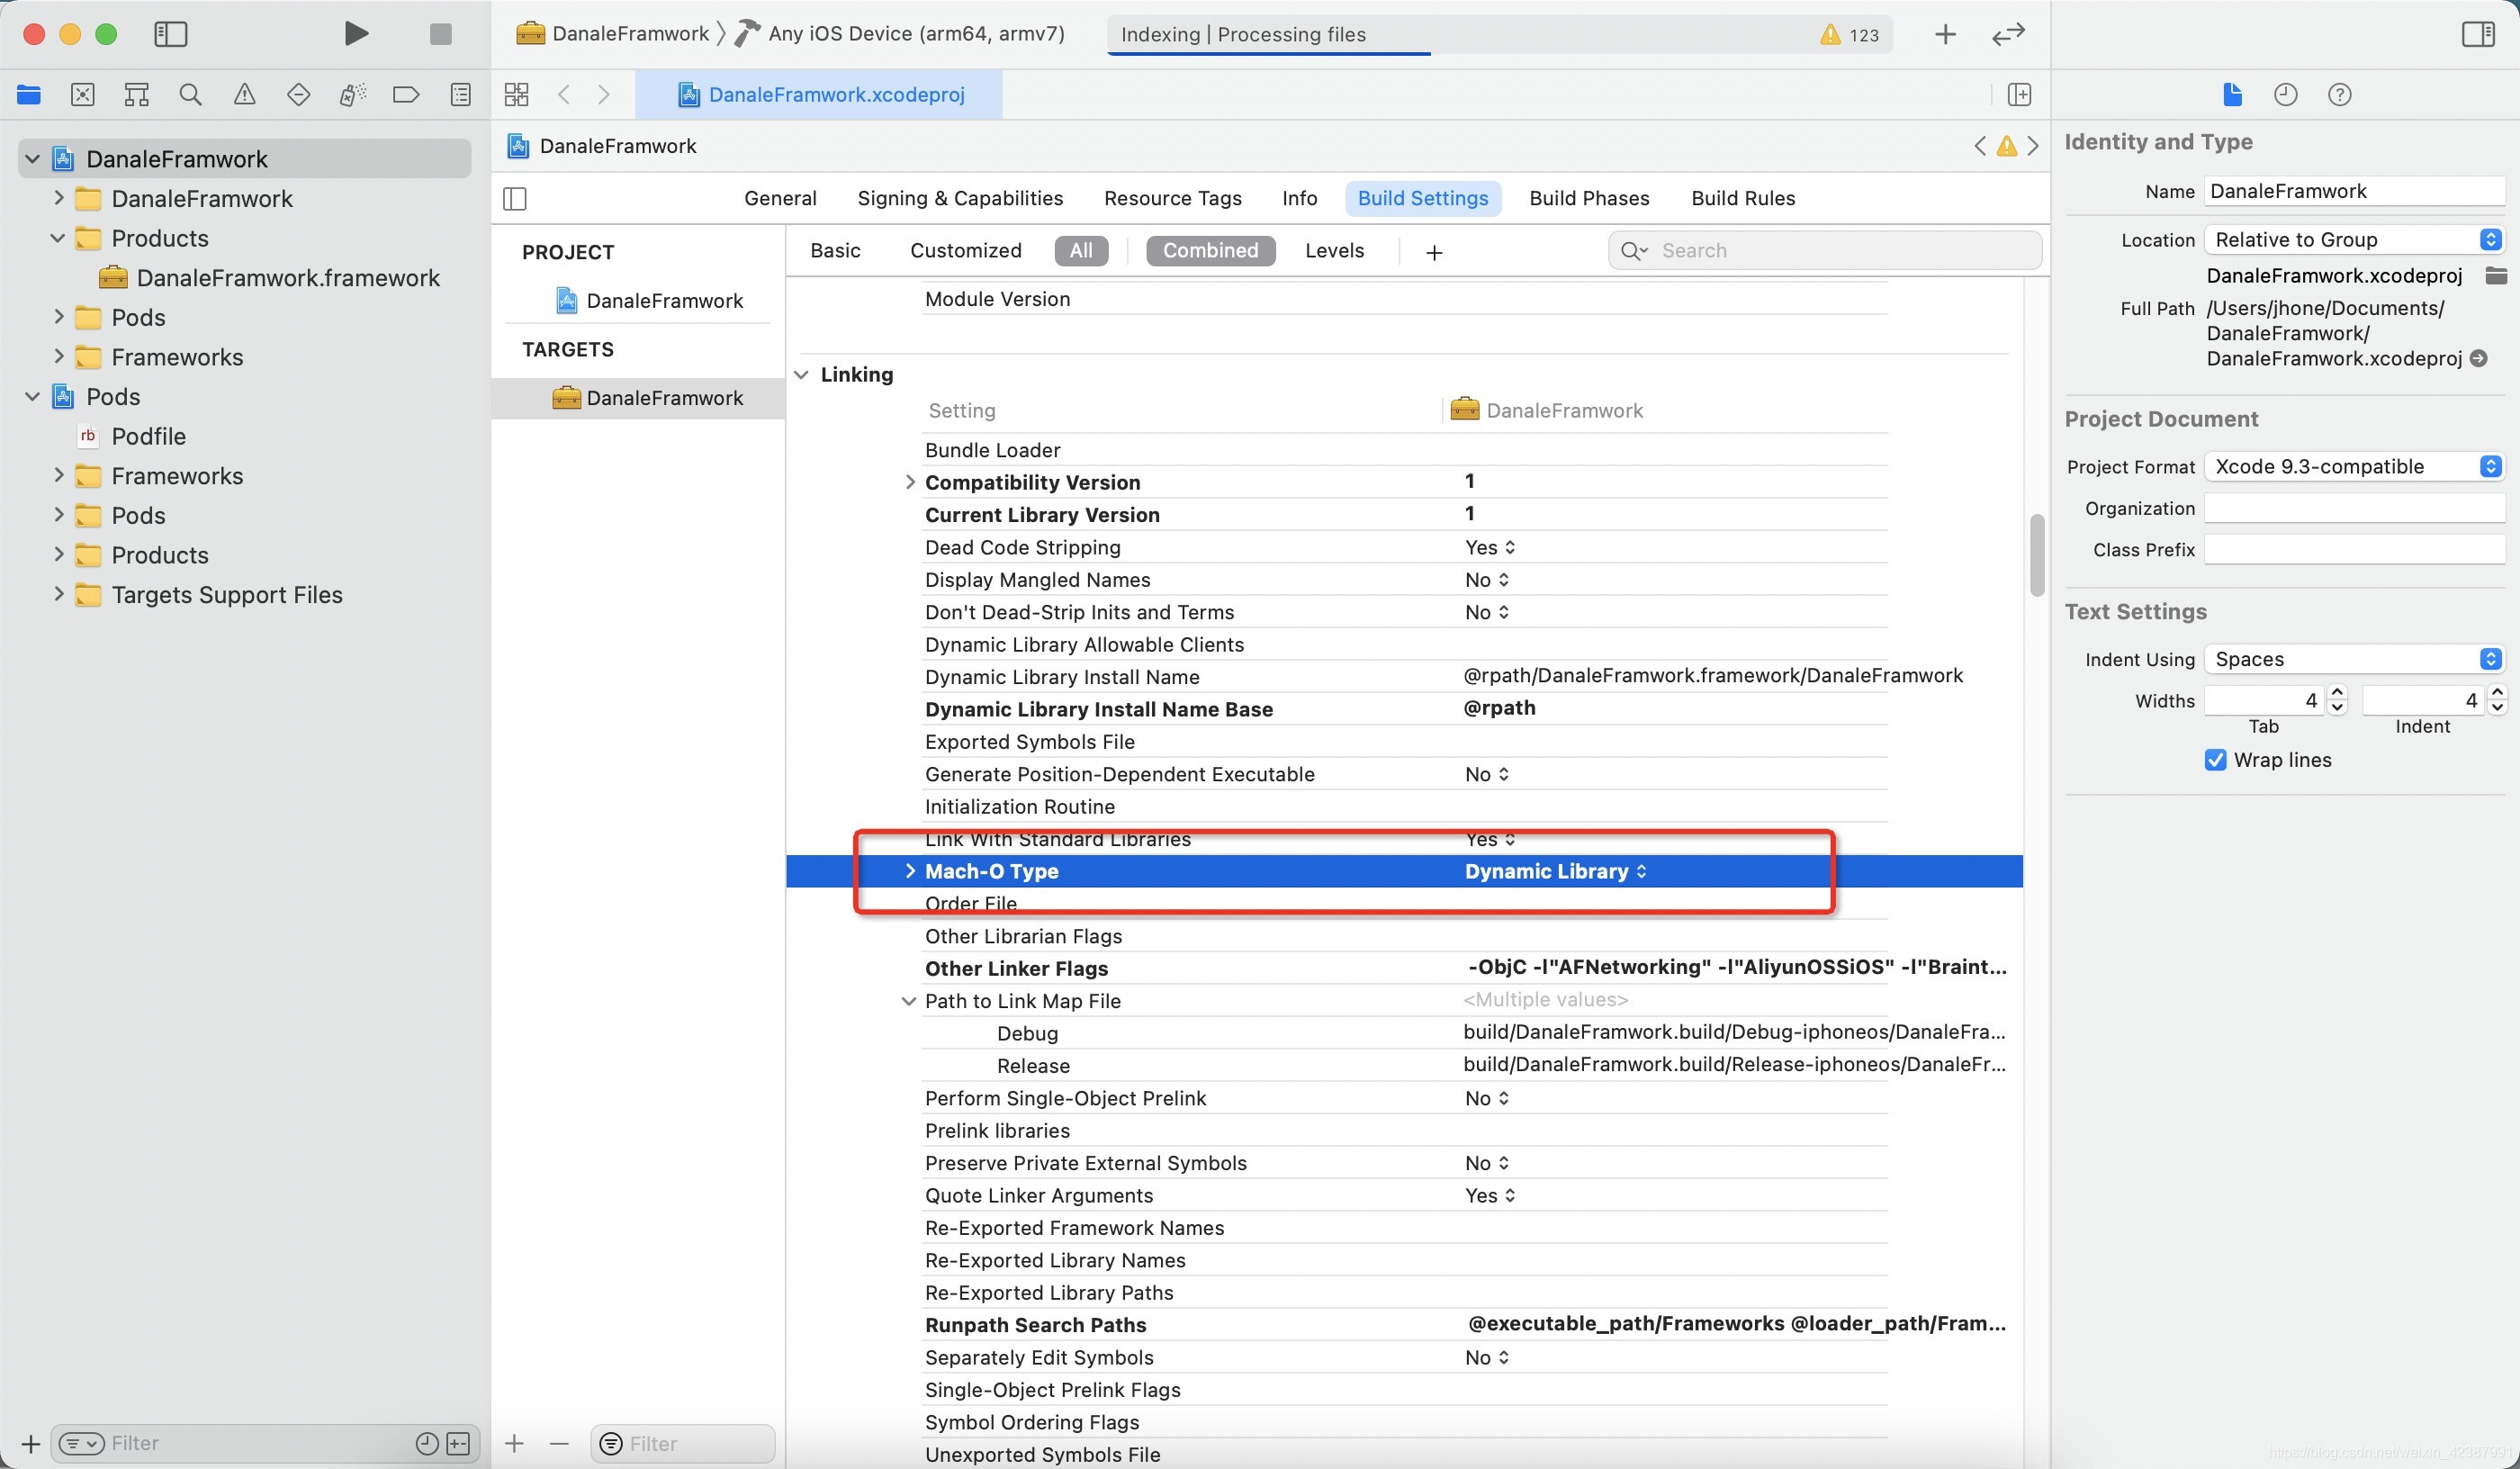Run the project with the Play button
The image size is (2520, 1469).
coord(355,34)
